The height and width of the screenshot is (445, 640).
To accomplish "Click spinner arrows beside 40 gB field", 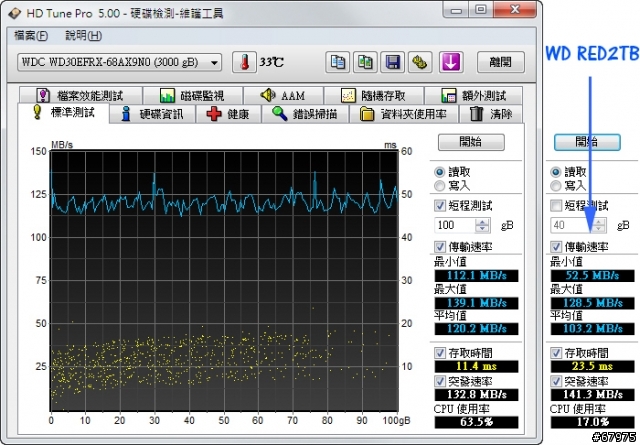I will [x=598, y=225].
